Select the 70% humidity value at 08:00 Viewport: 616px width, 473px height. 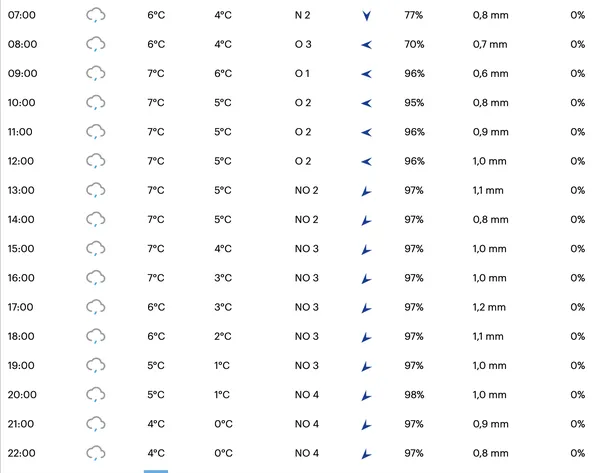(414, 44)
